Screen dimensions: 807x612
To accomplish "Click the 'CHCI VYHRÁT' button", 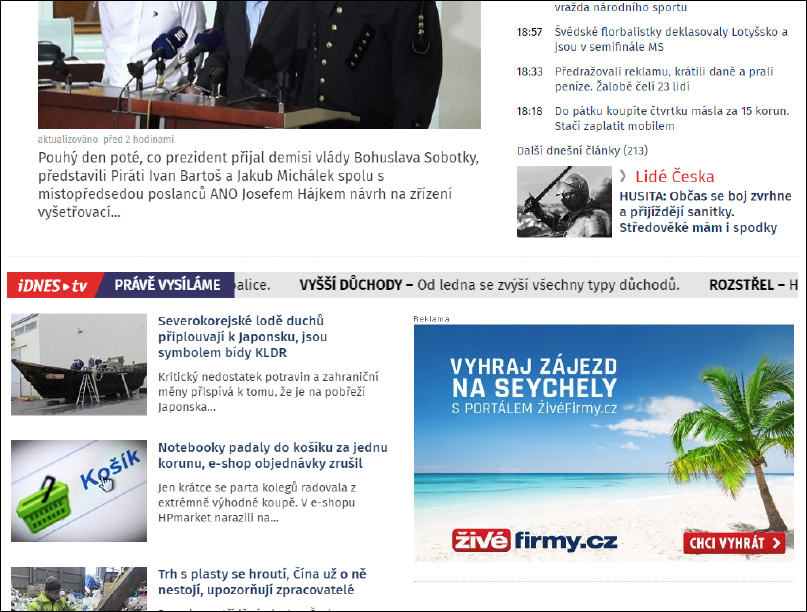I will [x=734, y=543].
